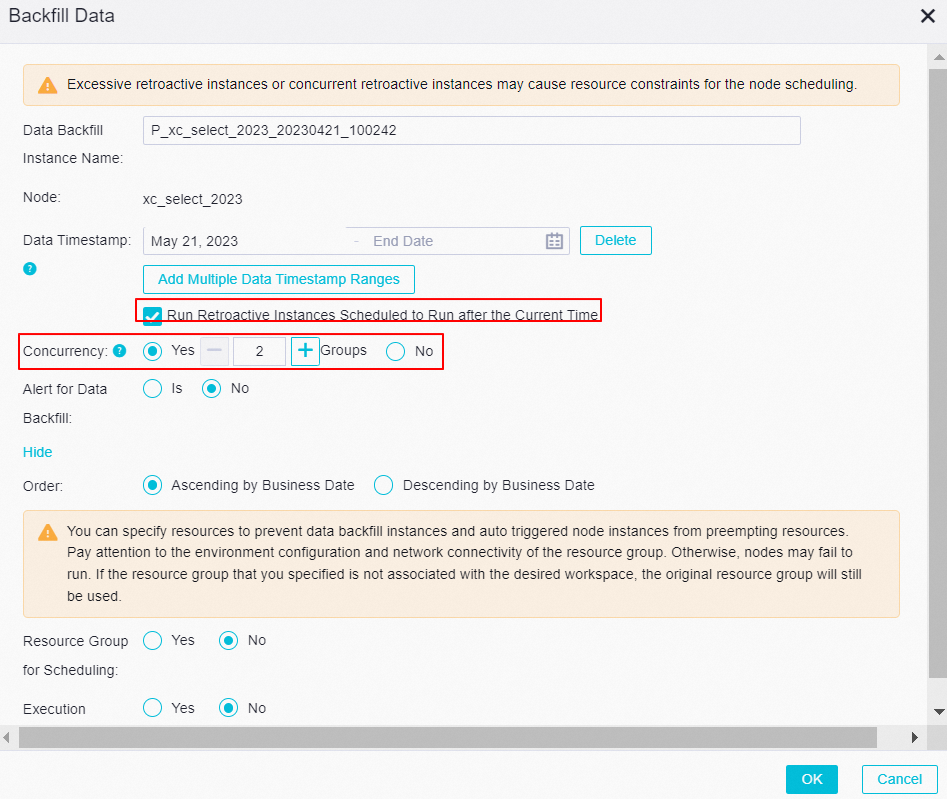Image resolution: width=947 pixels, height=799 pixels.
Task: Click the Data Timestamp help question mark
Action: coord(29,268)
